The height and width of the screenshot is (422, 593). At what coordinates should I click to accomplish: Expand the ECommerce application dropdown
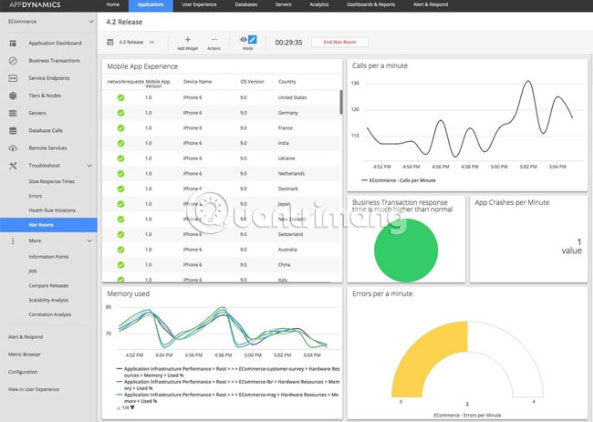click(x=91, y=22)
